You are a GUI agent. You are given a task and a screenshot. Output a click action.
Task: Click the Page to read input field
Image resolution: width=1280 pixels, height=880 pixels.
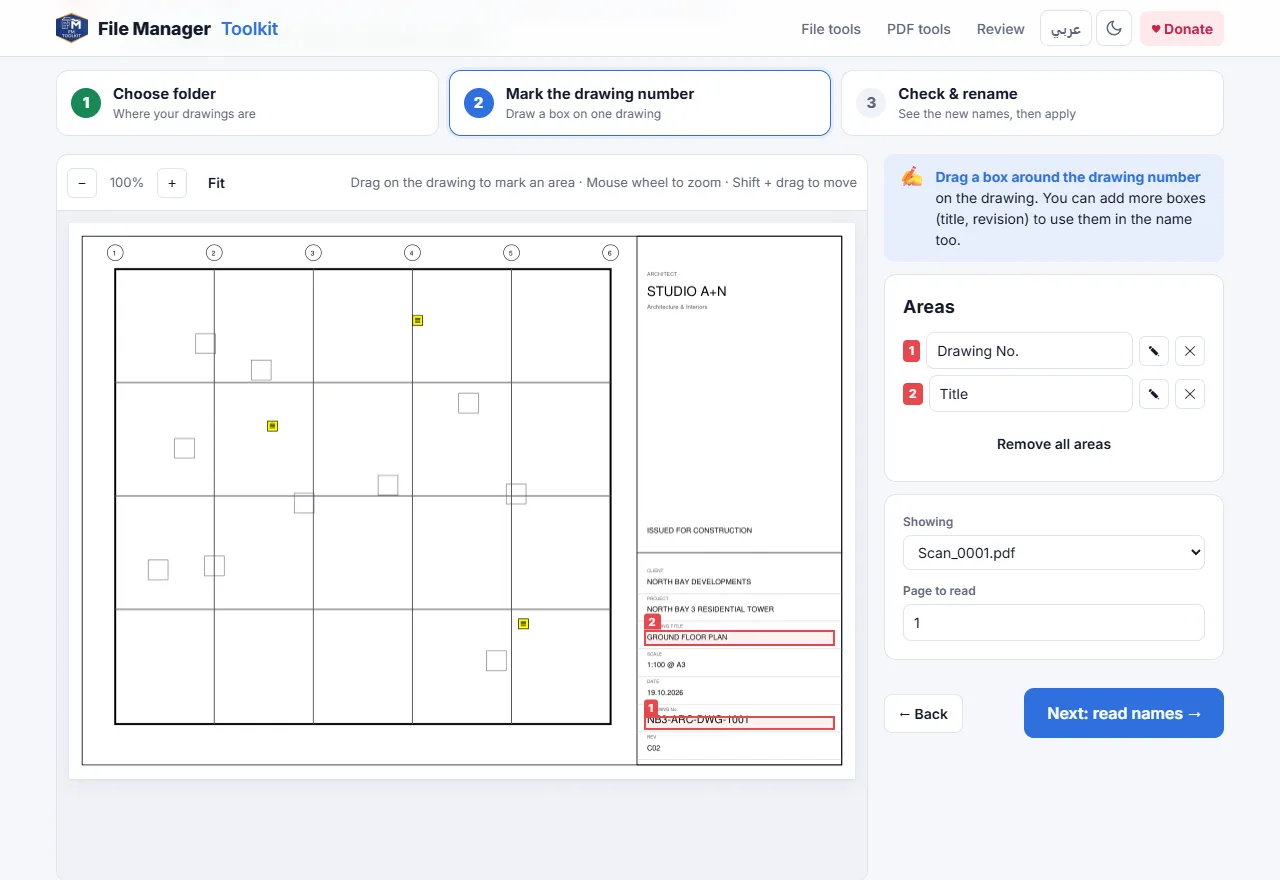pos(1054,622)
